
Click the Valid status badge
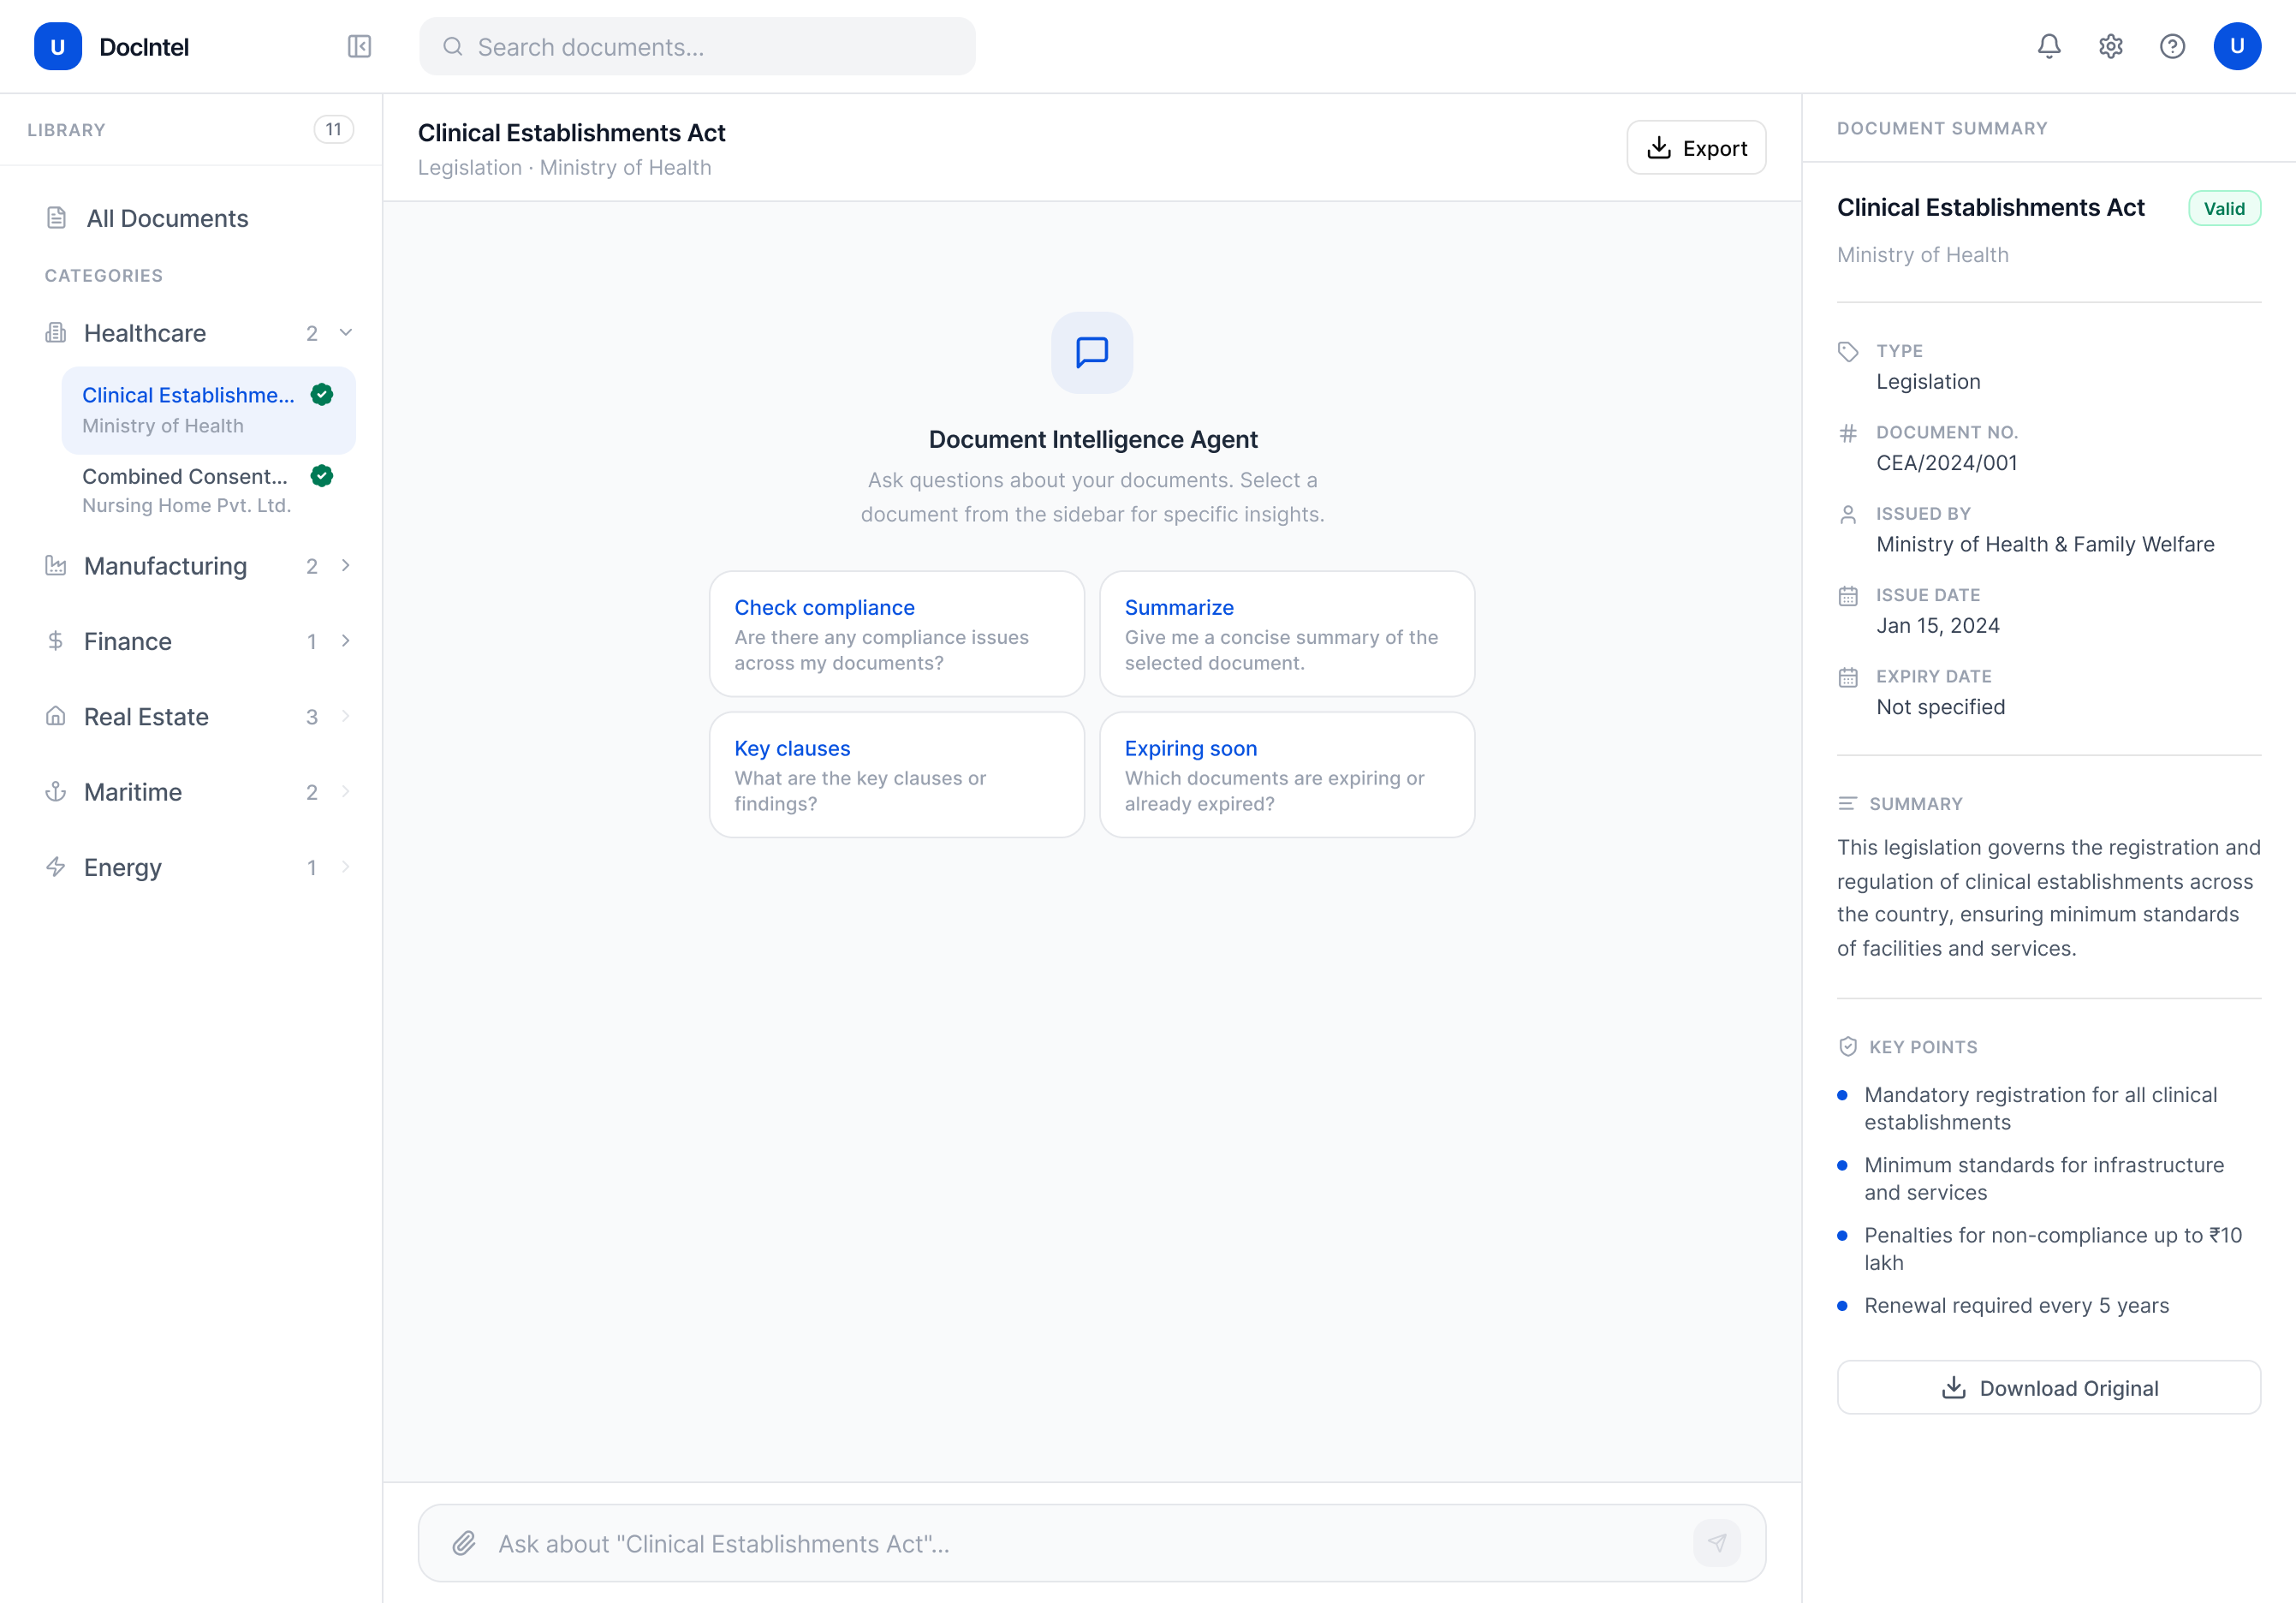pyautogui.click(x=2224, y=208)
